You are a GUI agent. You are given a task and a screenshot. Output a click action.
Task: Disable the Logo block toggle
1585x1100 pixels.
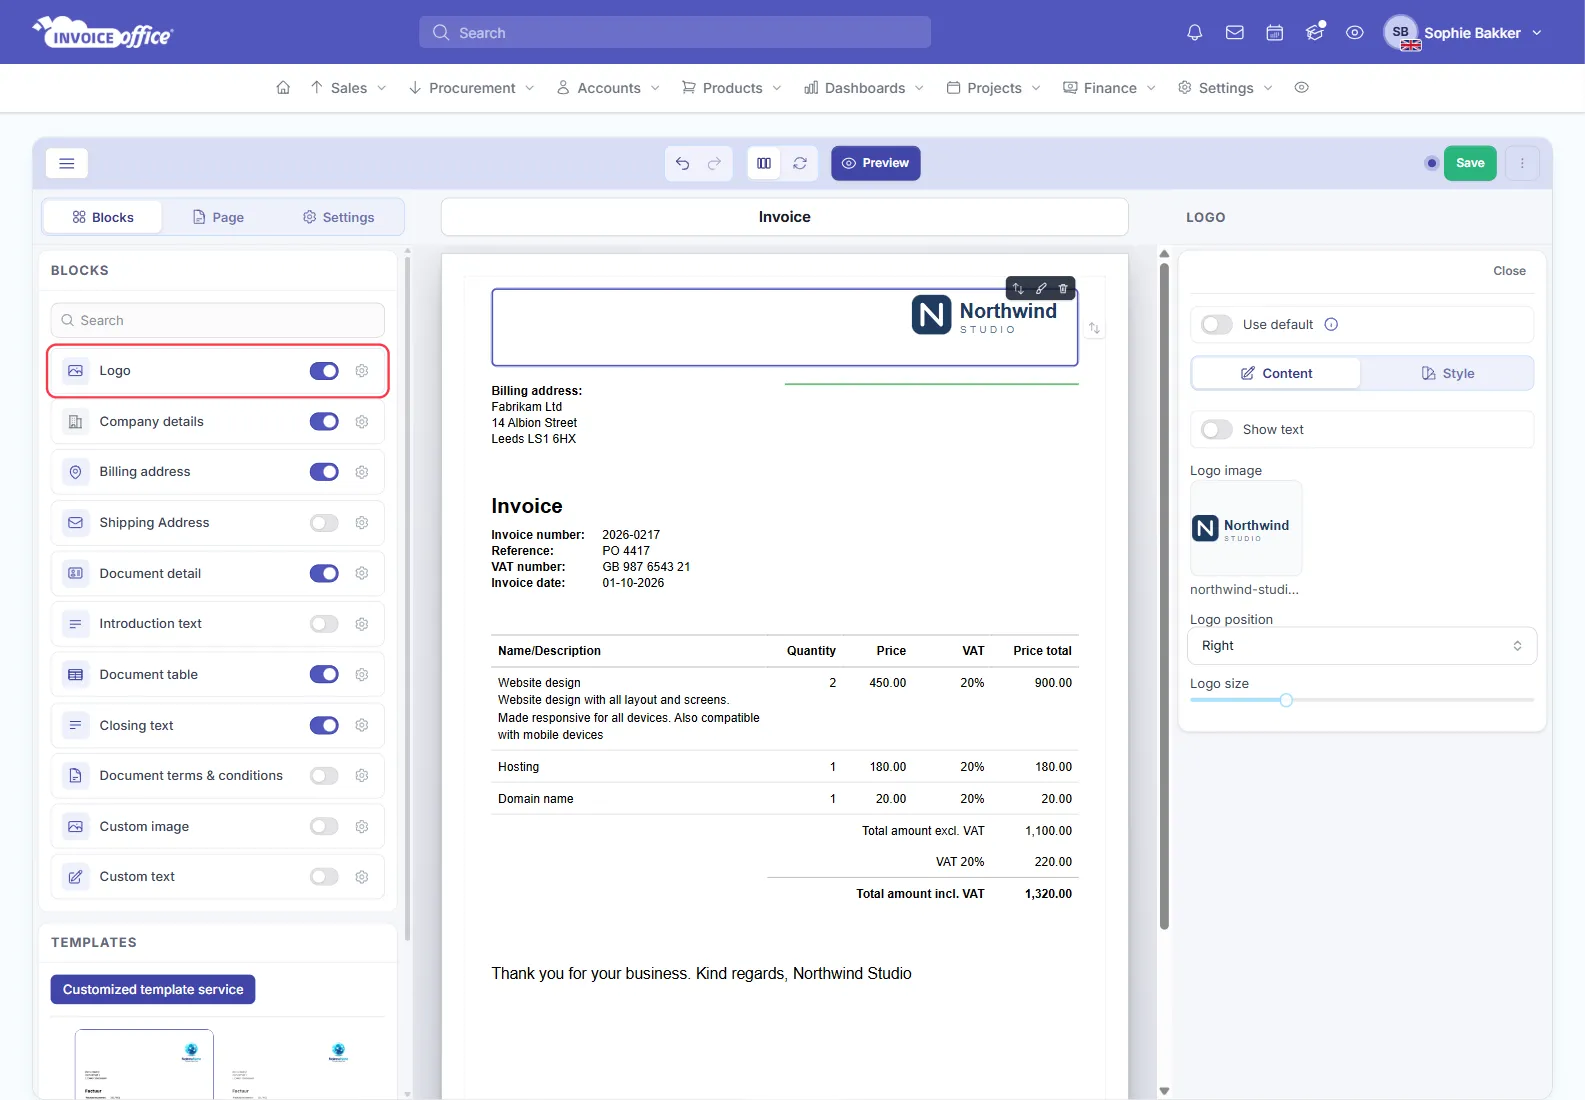[324, 371]
